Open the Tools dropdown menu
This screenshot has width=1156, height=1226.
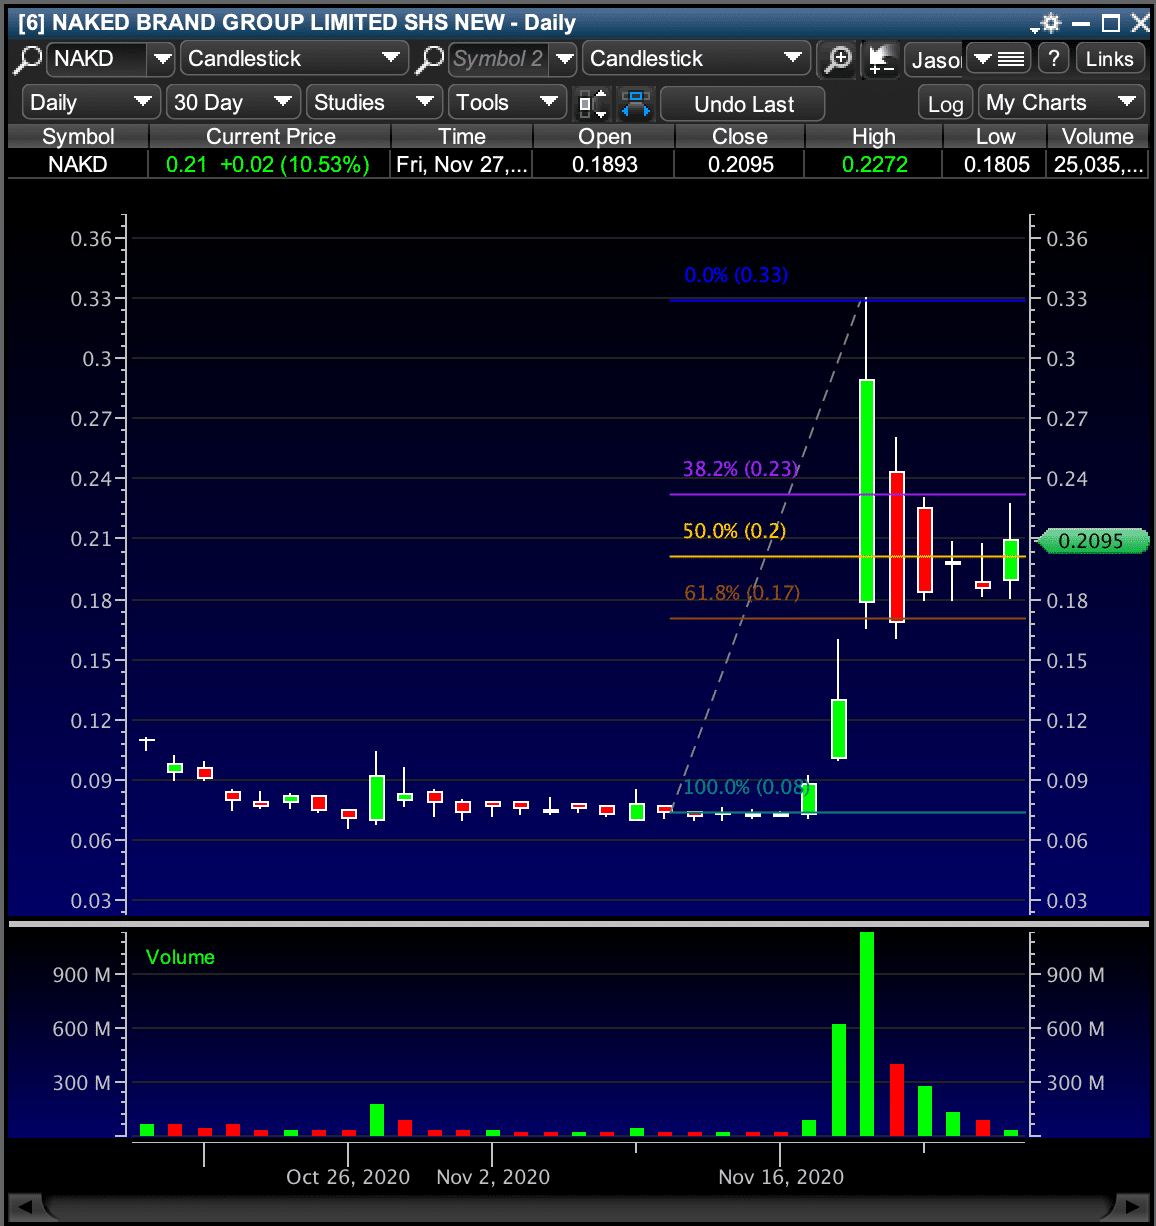coord(507,102)
